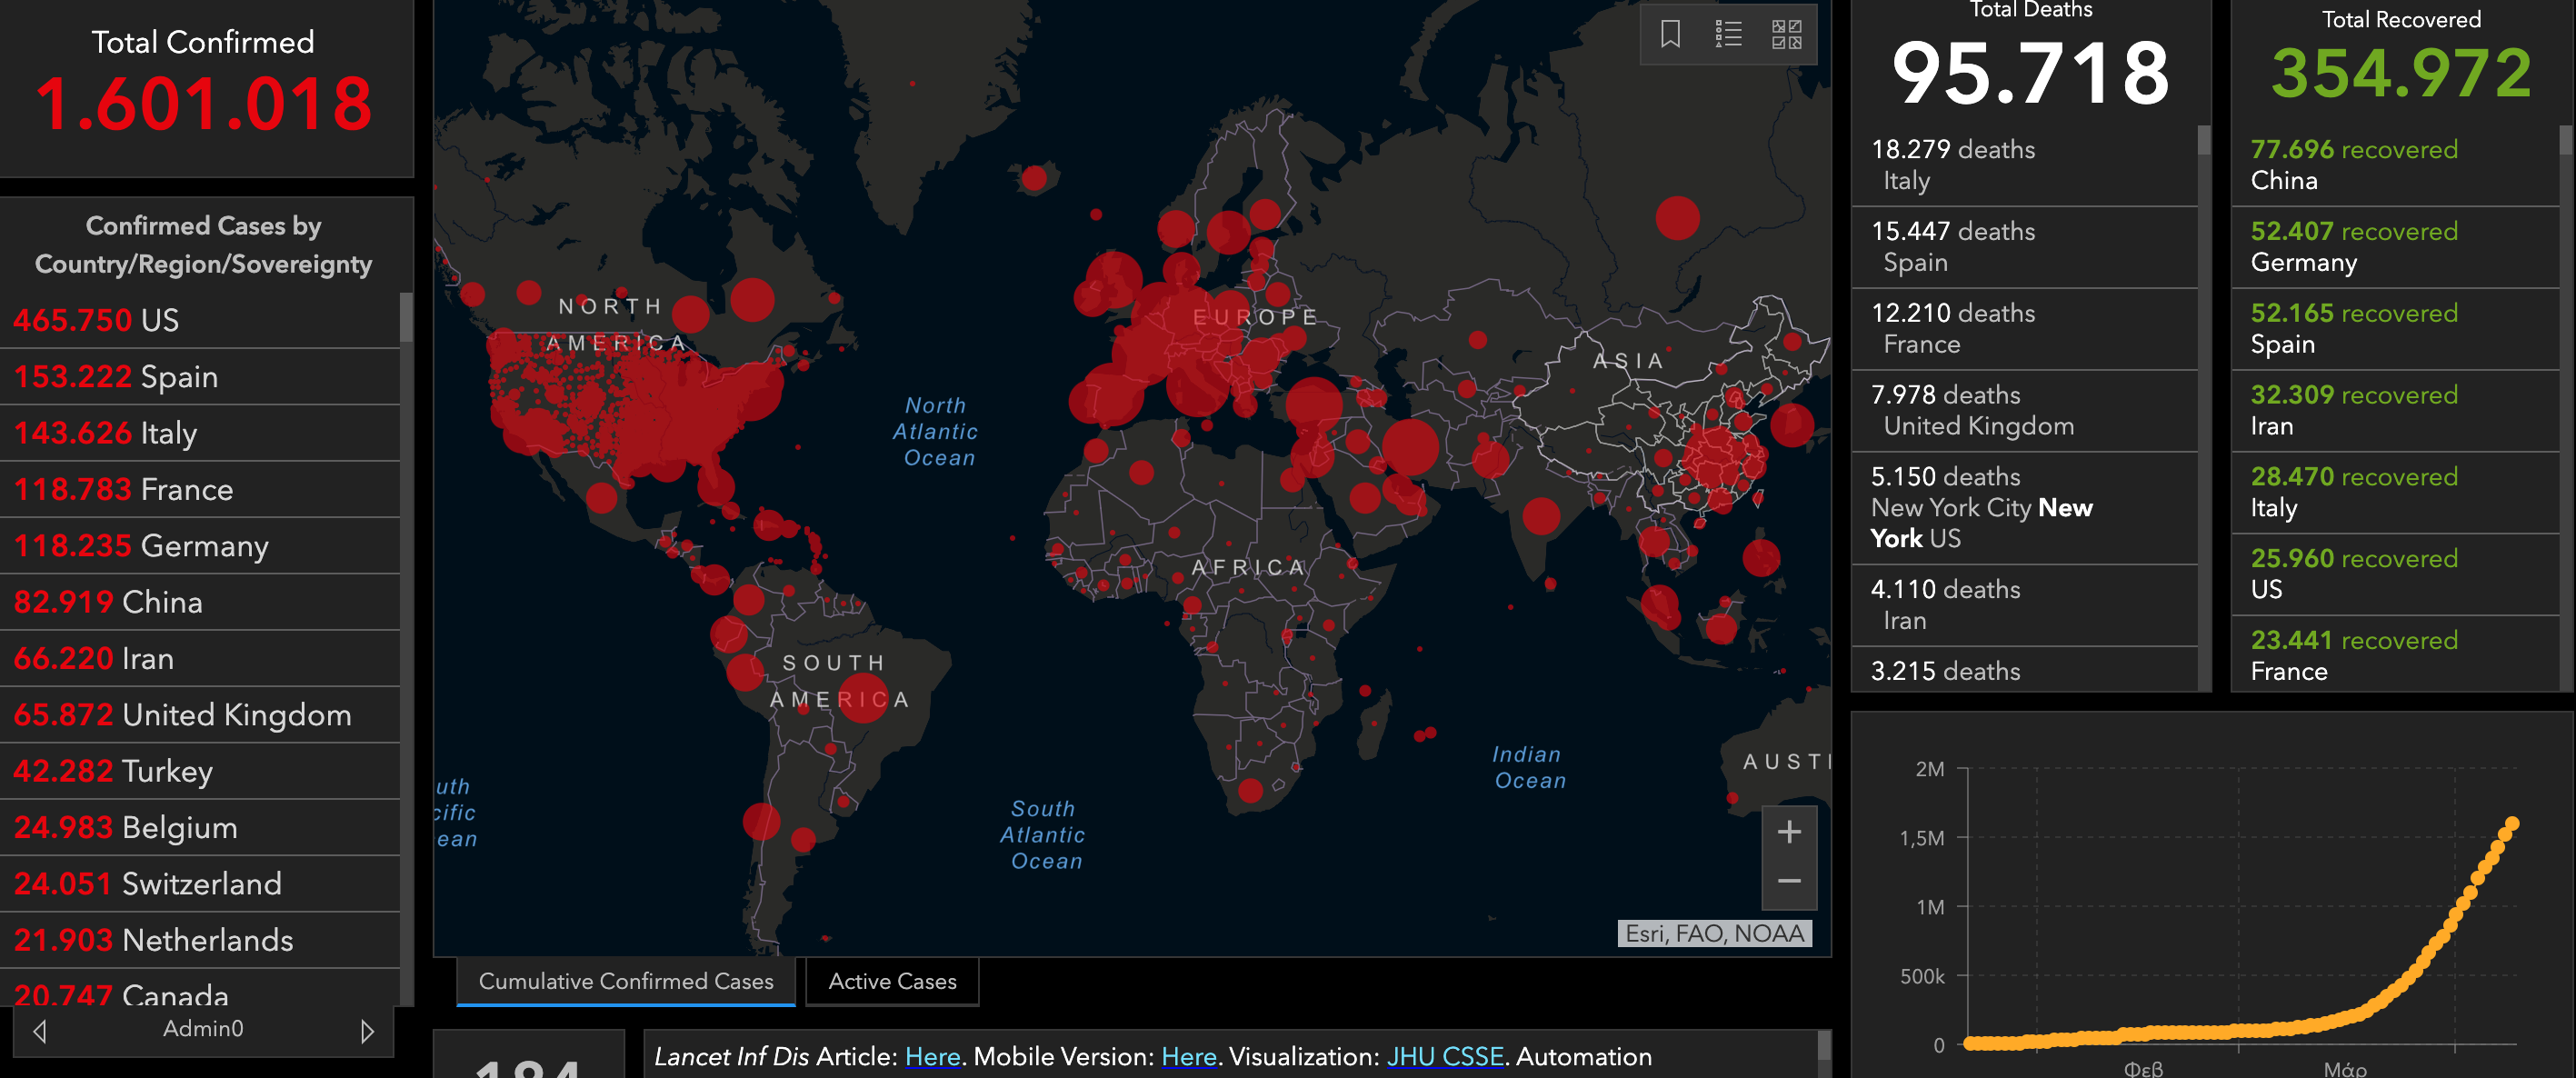The width and height of the screenshot is (2576, 1078).
Task: Open the basemap gallery grid icon
Action: click(x=1786, y=34)
